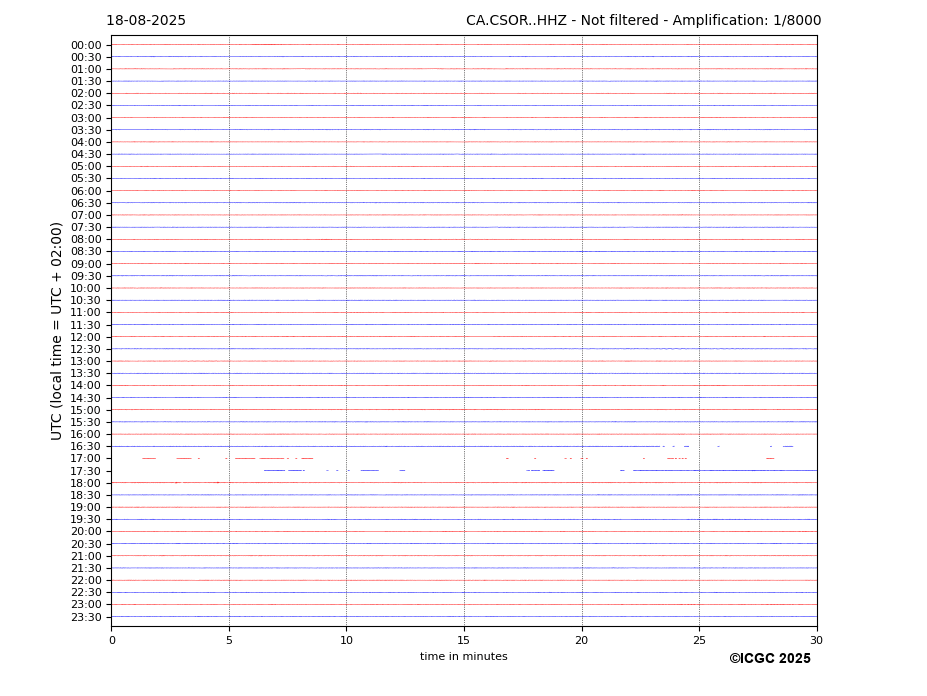This screenshot has width=927, height=696.
Task: Click the x-axis tick label 0
Action: click(112, 640)
